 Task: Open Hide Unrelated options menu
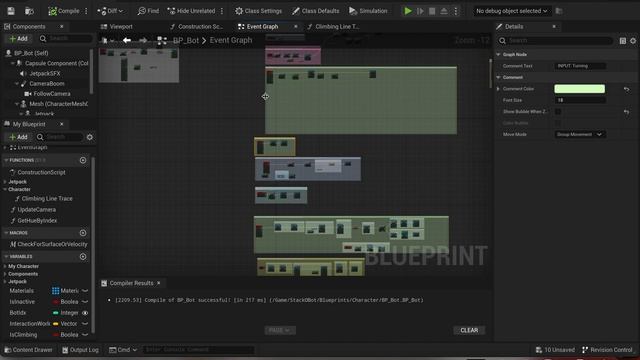coord(222,11)
